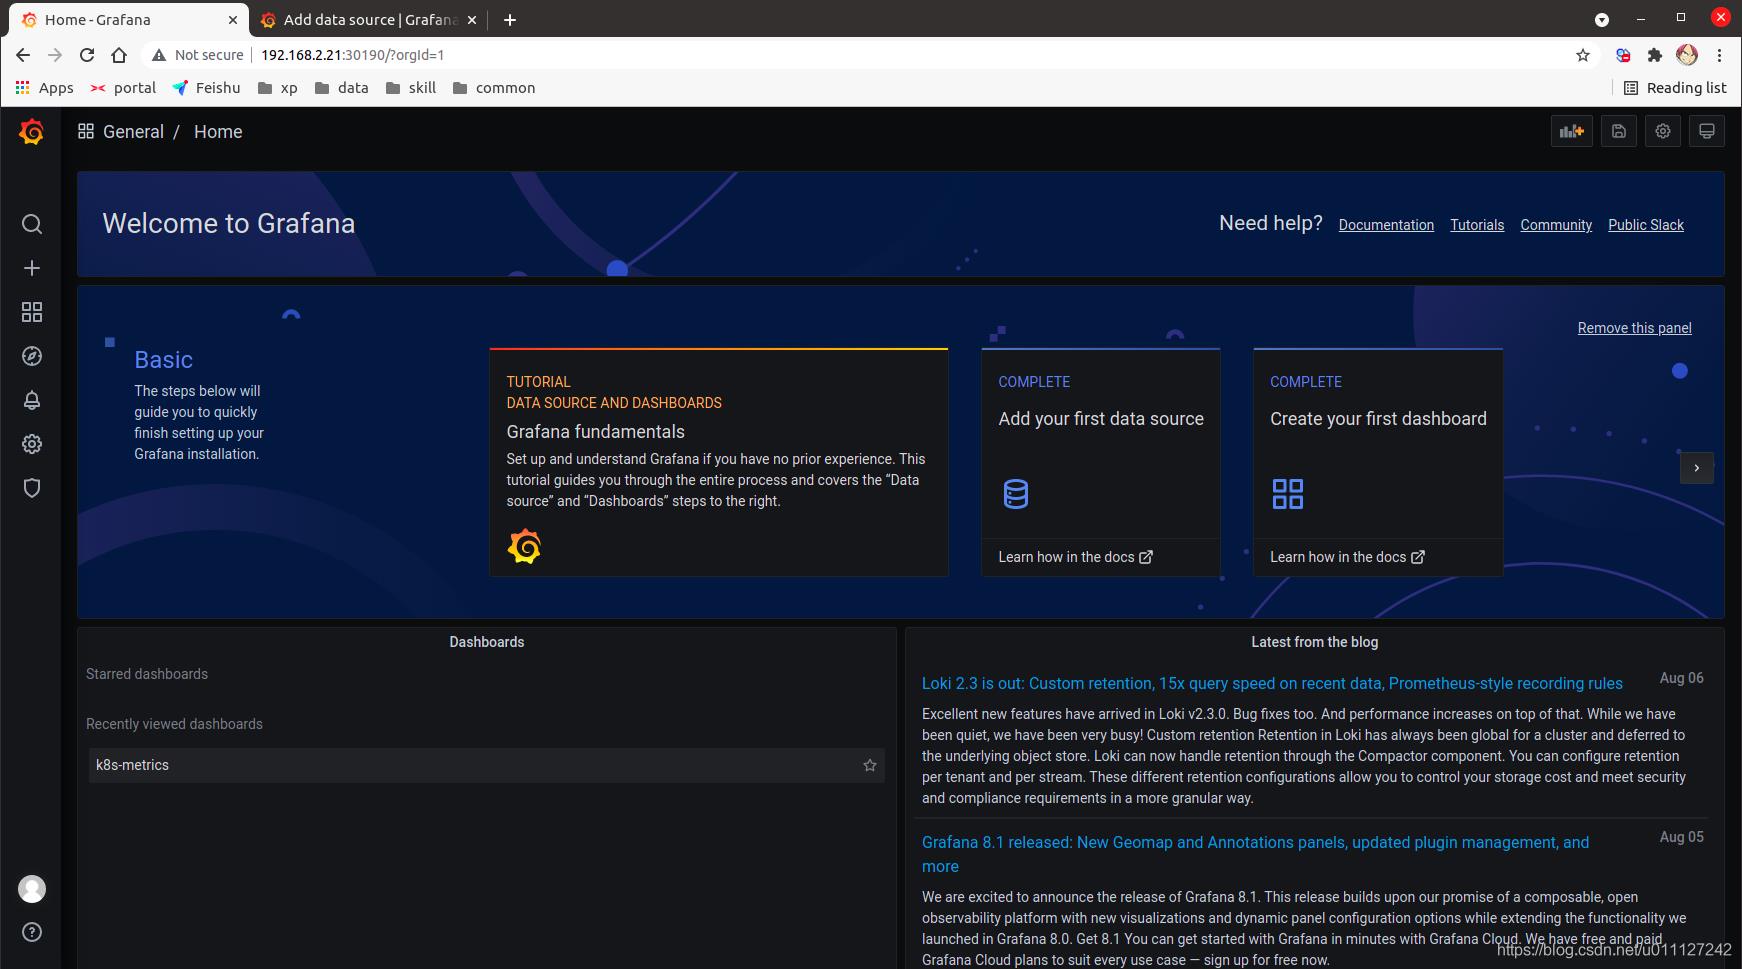Open the Create plus menu in sidebar
This screenshot has height=969, width=1742.
coord(32,268)
